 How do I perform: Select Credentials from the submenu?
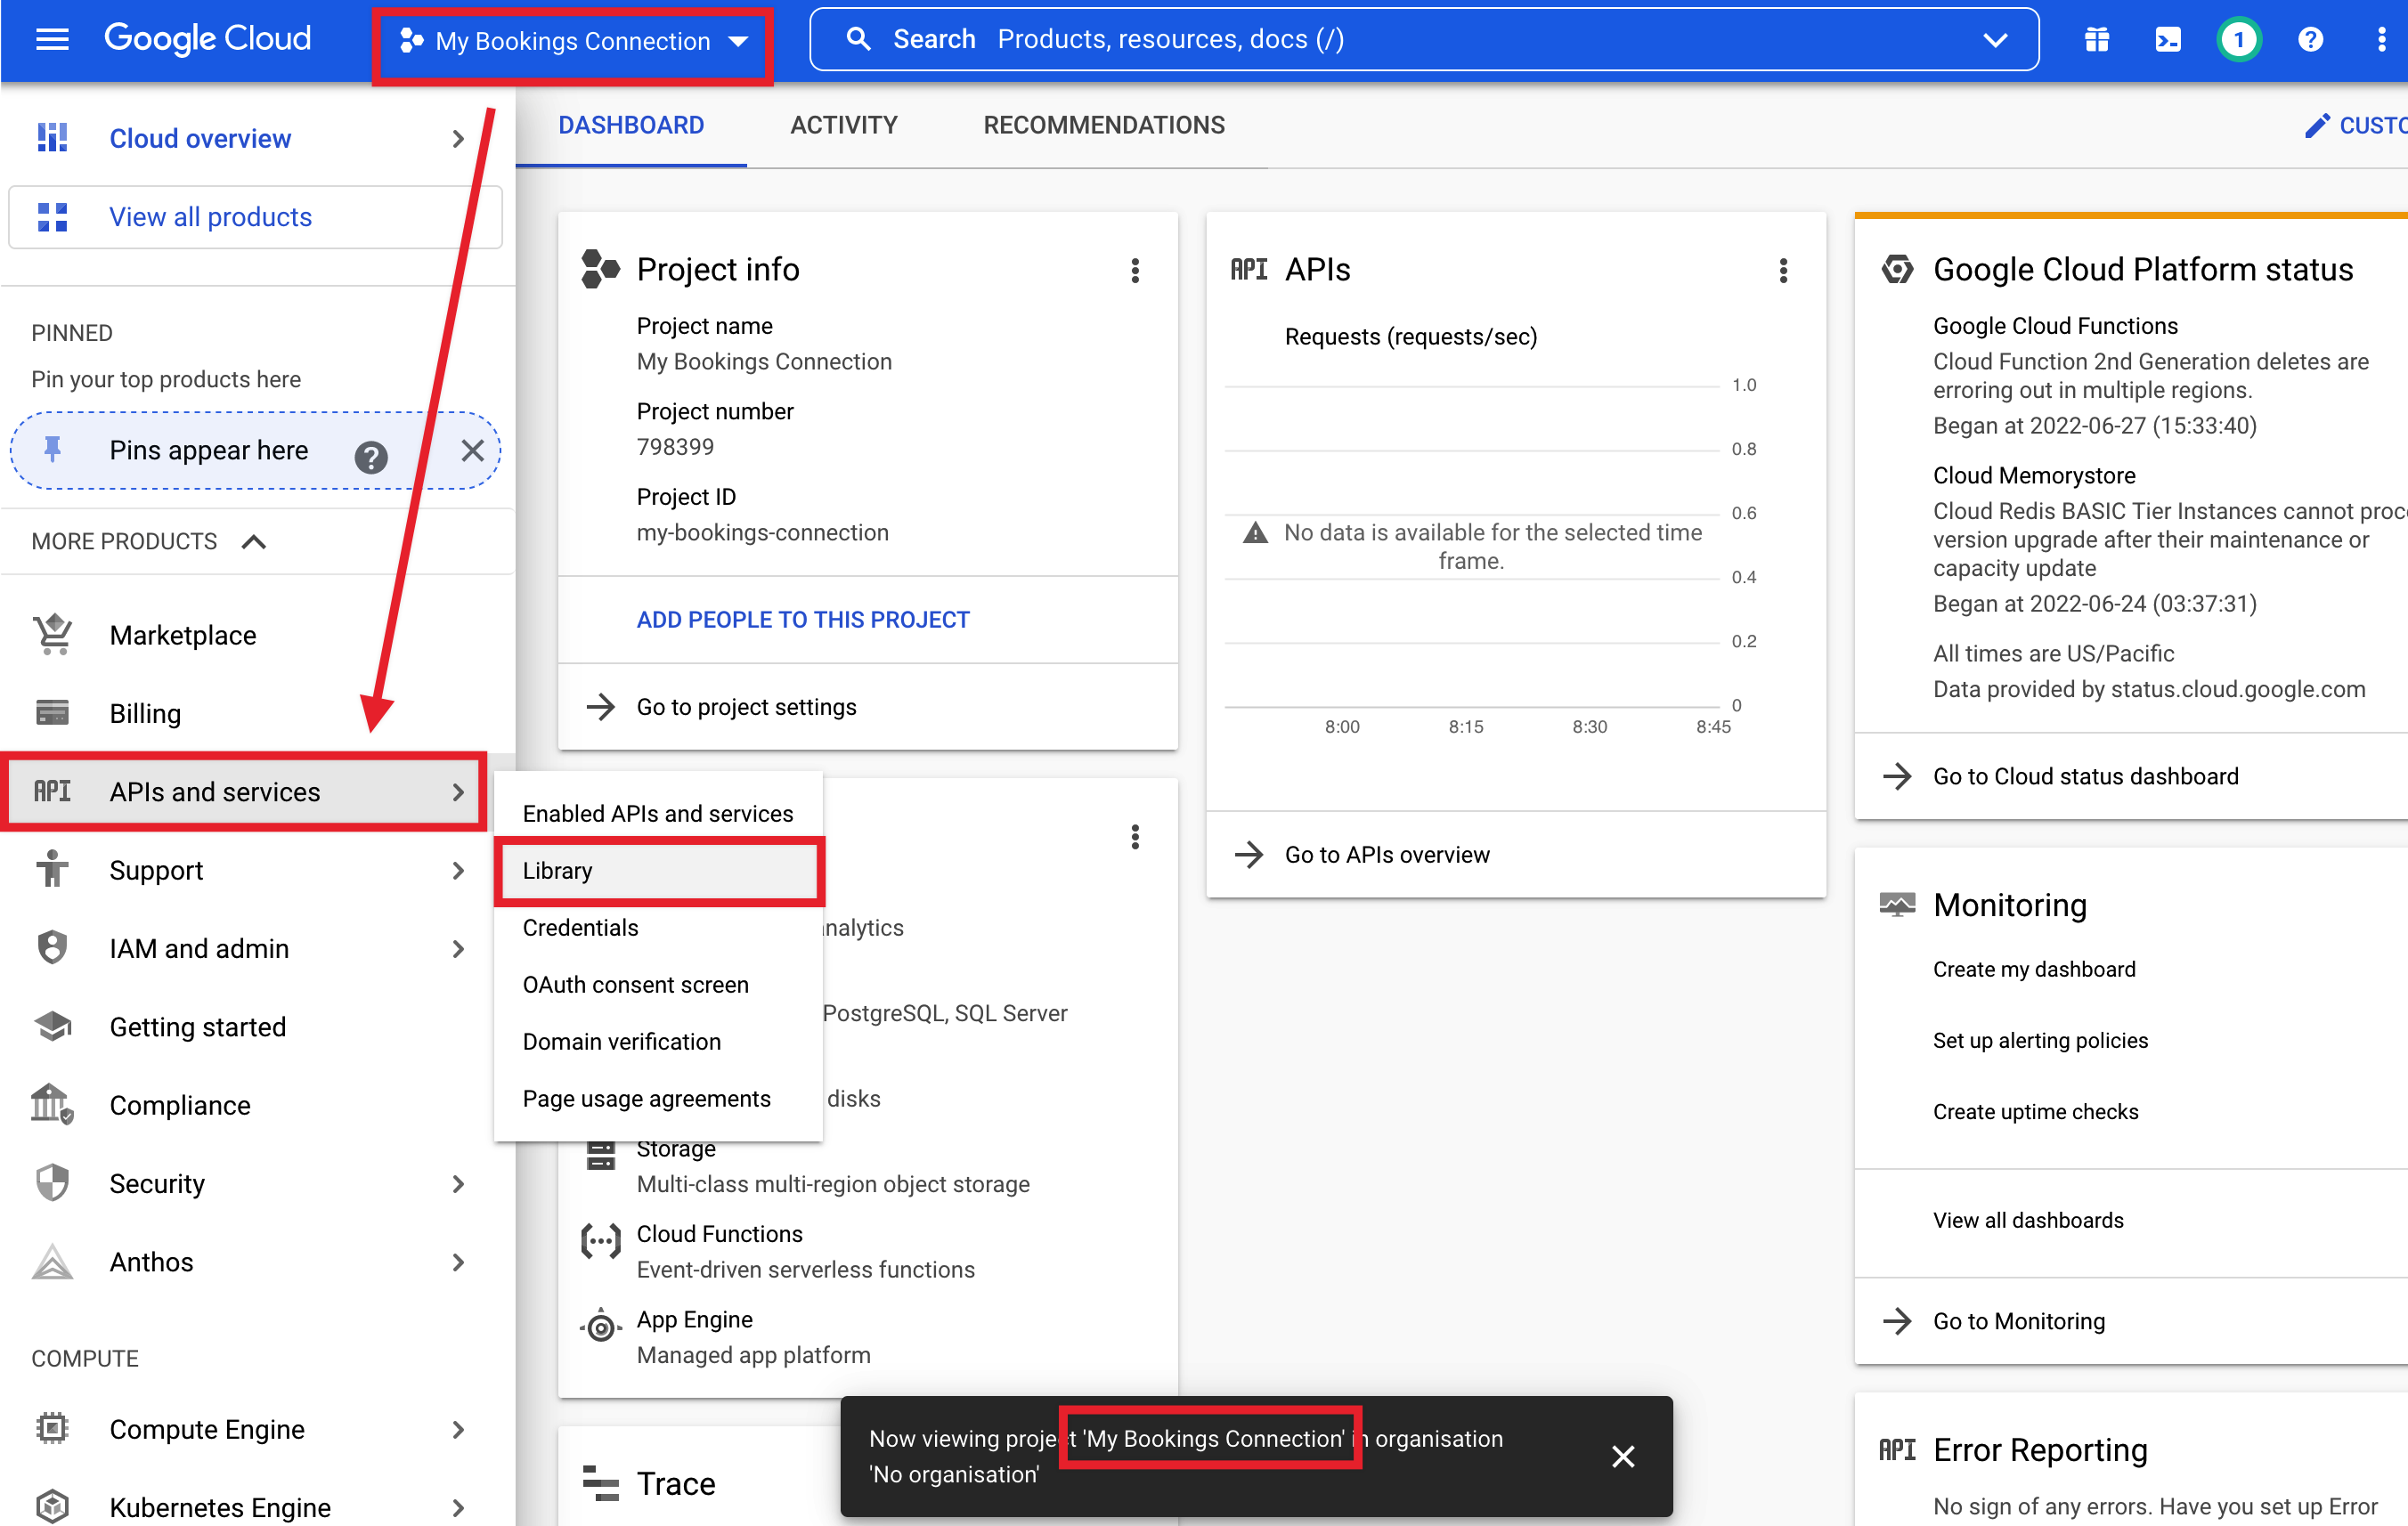coord(658,927)
